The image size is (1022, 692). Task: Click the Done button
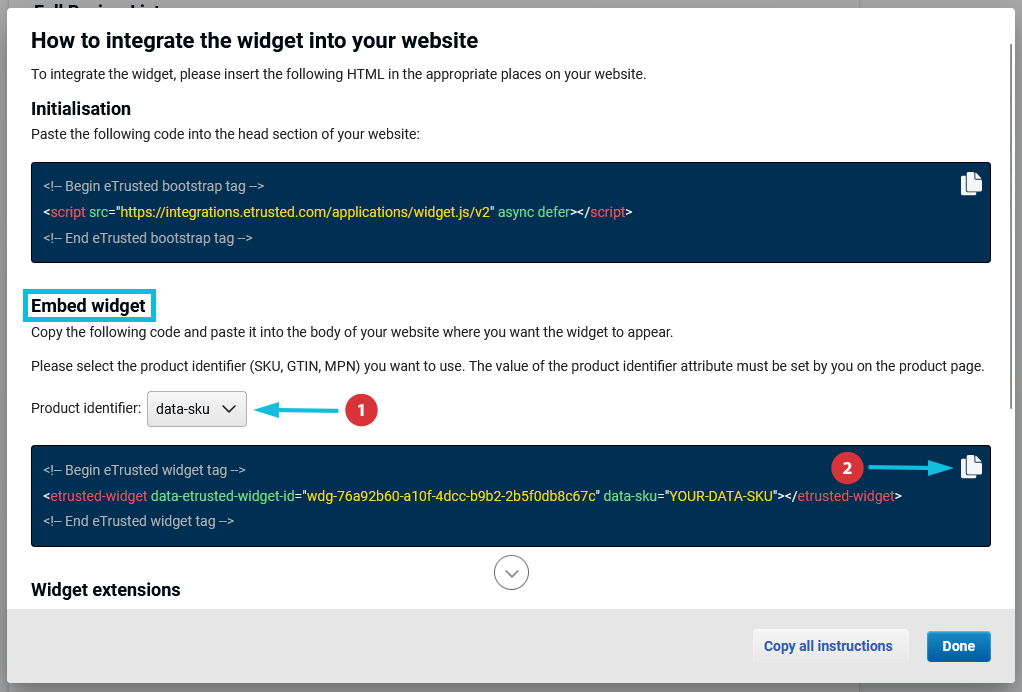coord(959,646)
